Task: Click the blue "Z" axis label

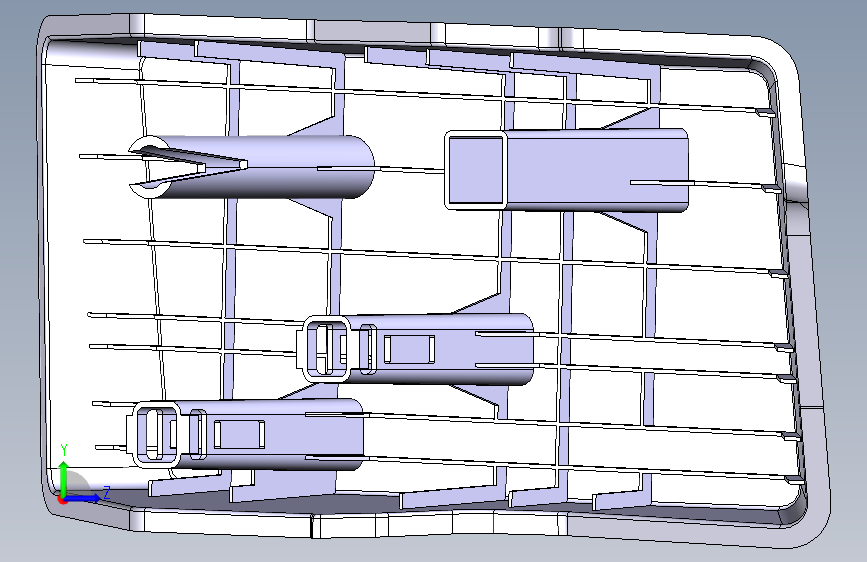Action: pos(107,492)
